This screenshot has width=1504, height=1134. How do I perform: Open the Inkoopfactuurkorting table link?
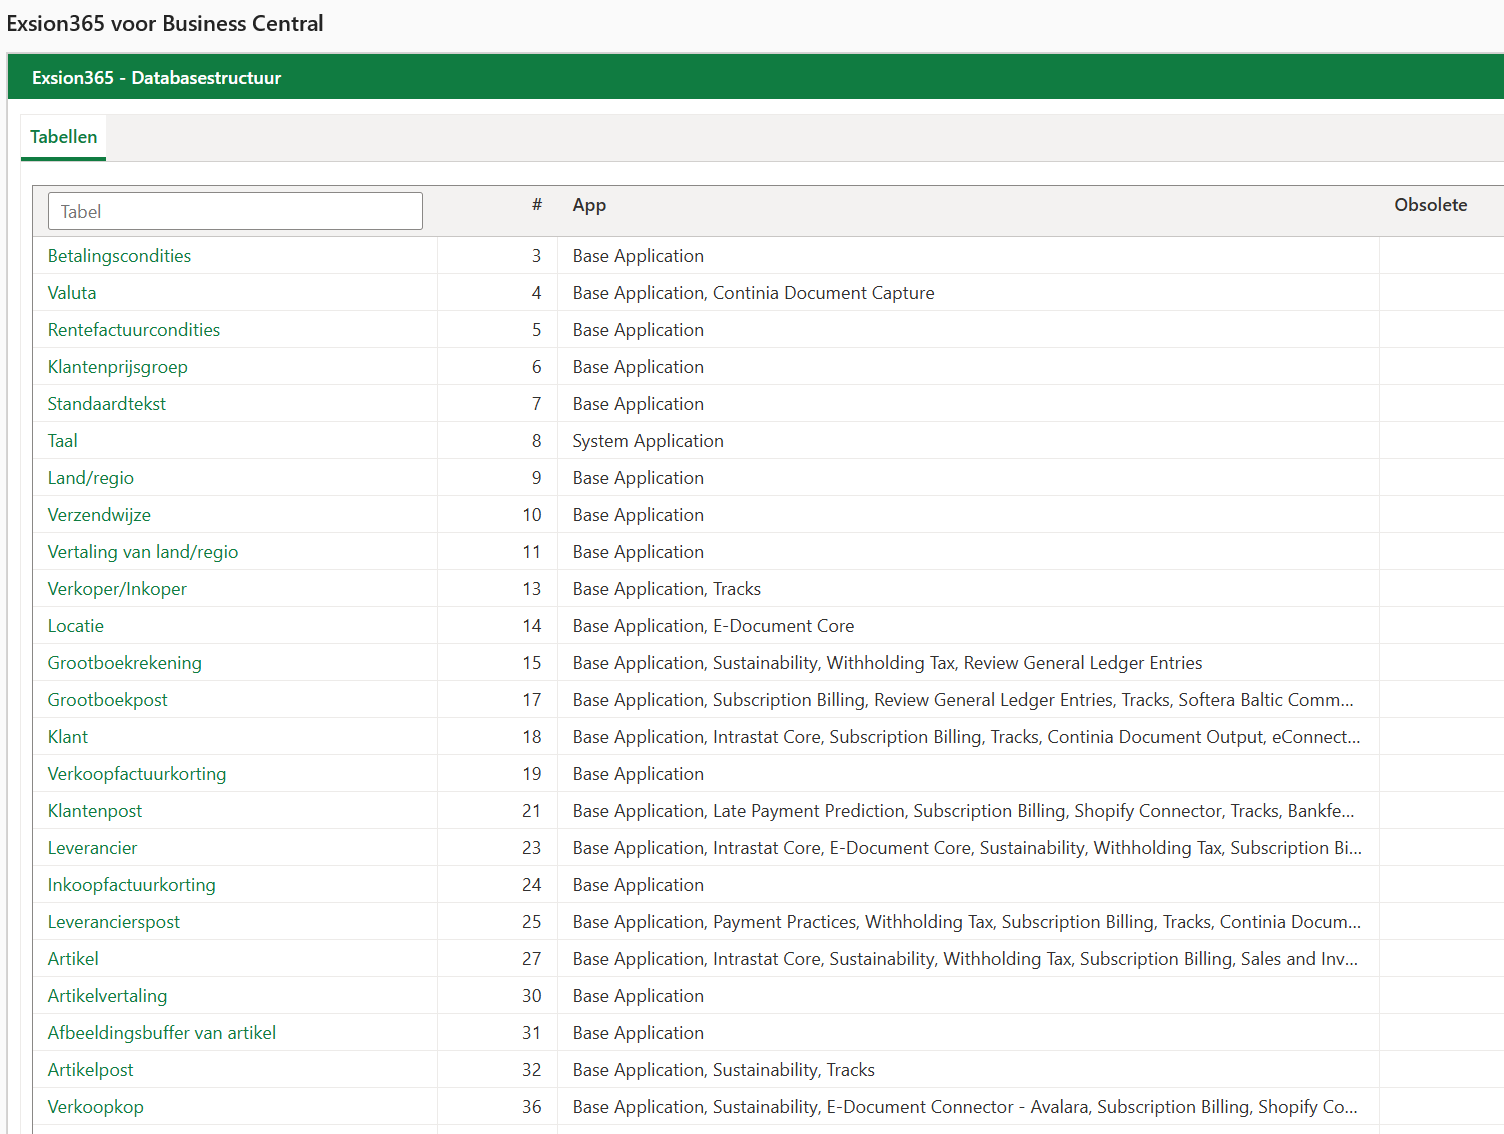132,885
